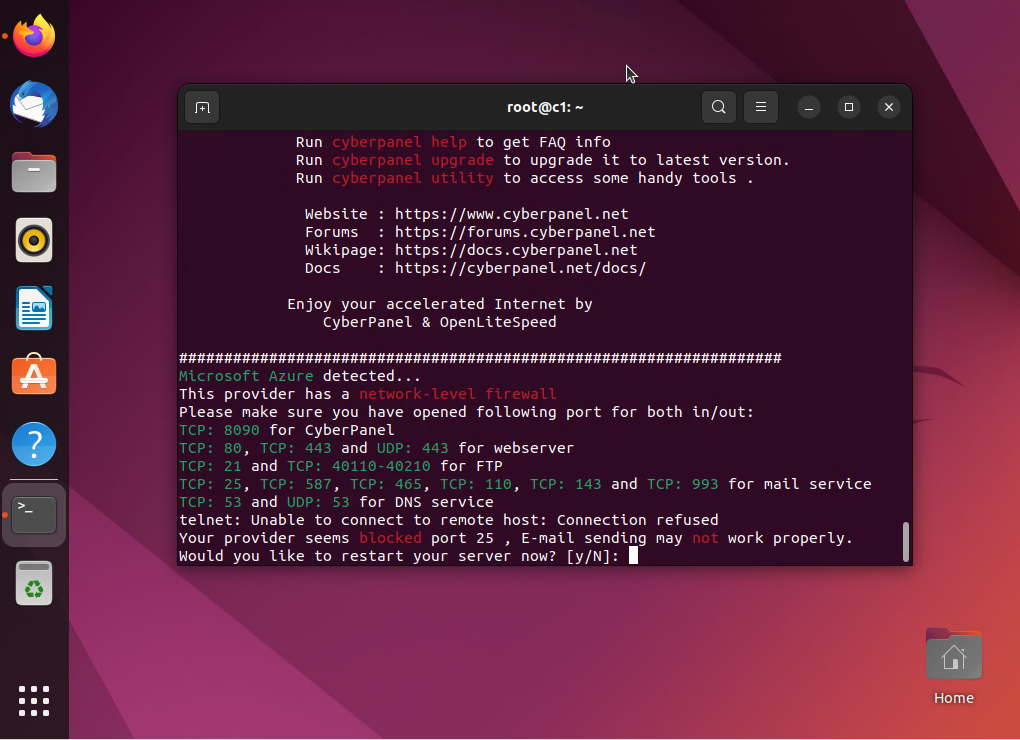
Task: Click the https://forums.cyberpanel.net URL
Action: [525, 232]
